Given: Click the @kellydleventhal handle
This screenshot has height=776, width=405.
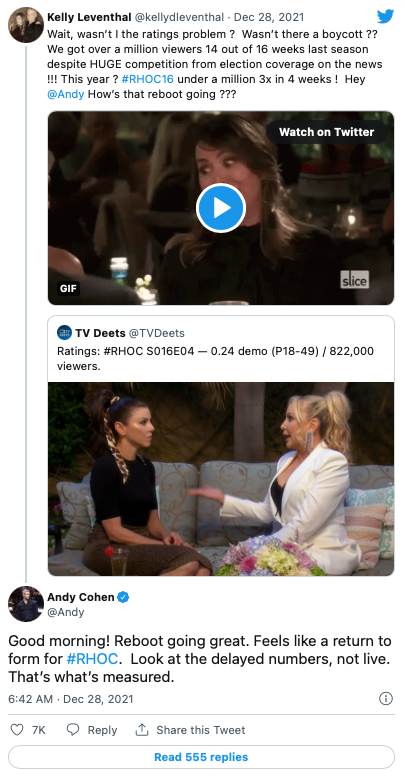Looking at the screenshot, I should 180,17.
